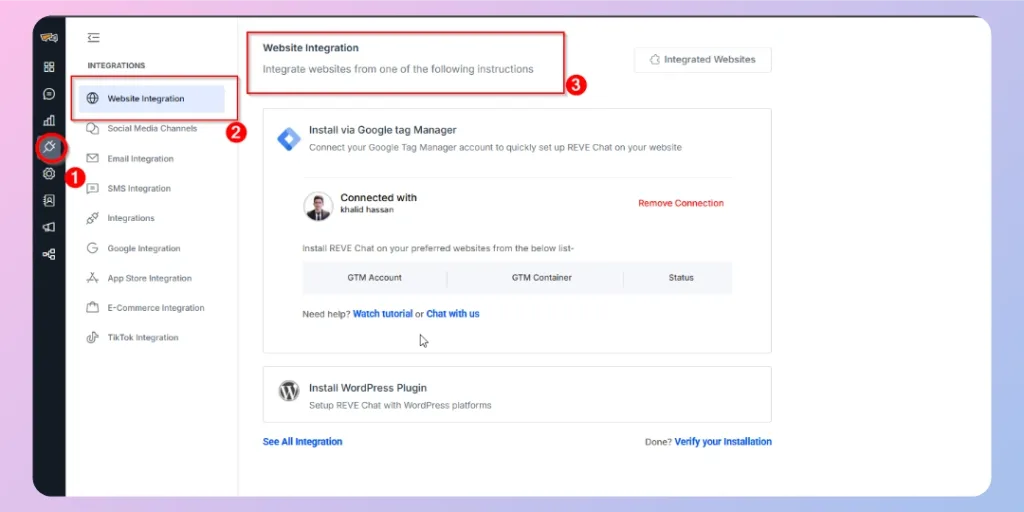Open the Watch tutorial link
The image size is (1024, 512).
tap(383, 313)
